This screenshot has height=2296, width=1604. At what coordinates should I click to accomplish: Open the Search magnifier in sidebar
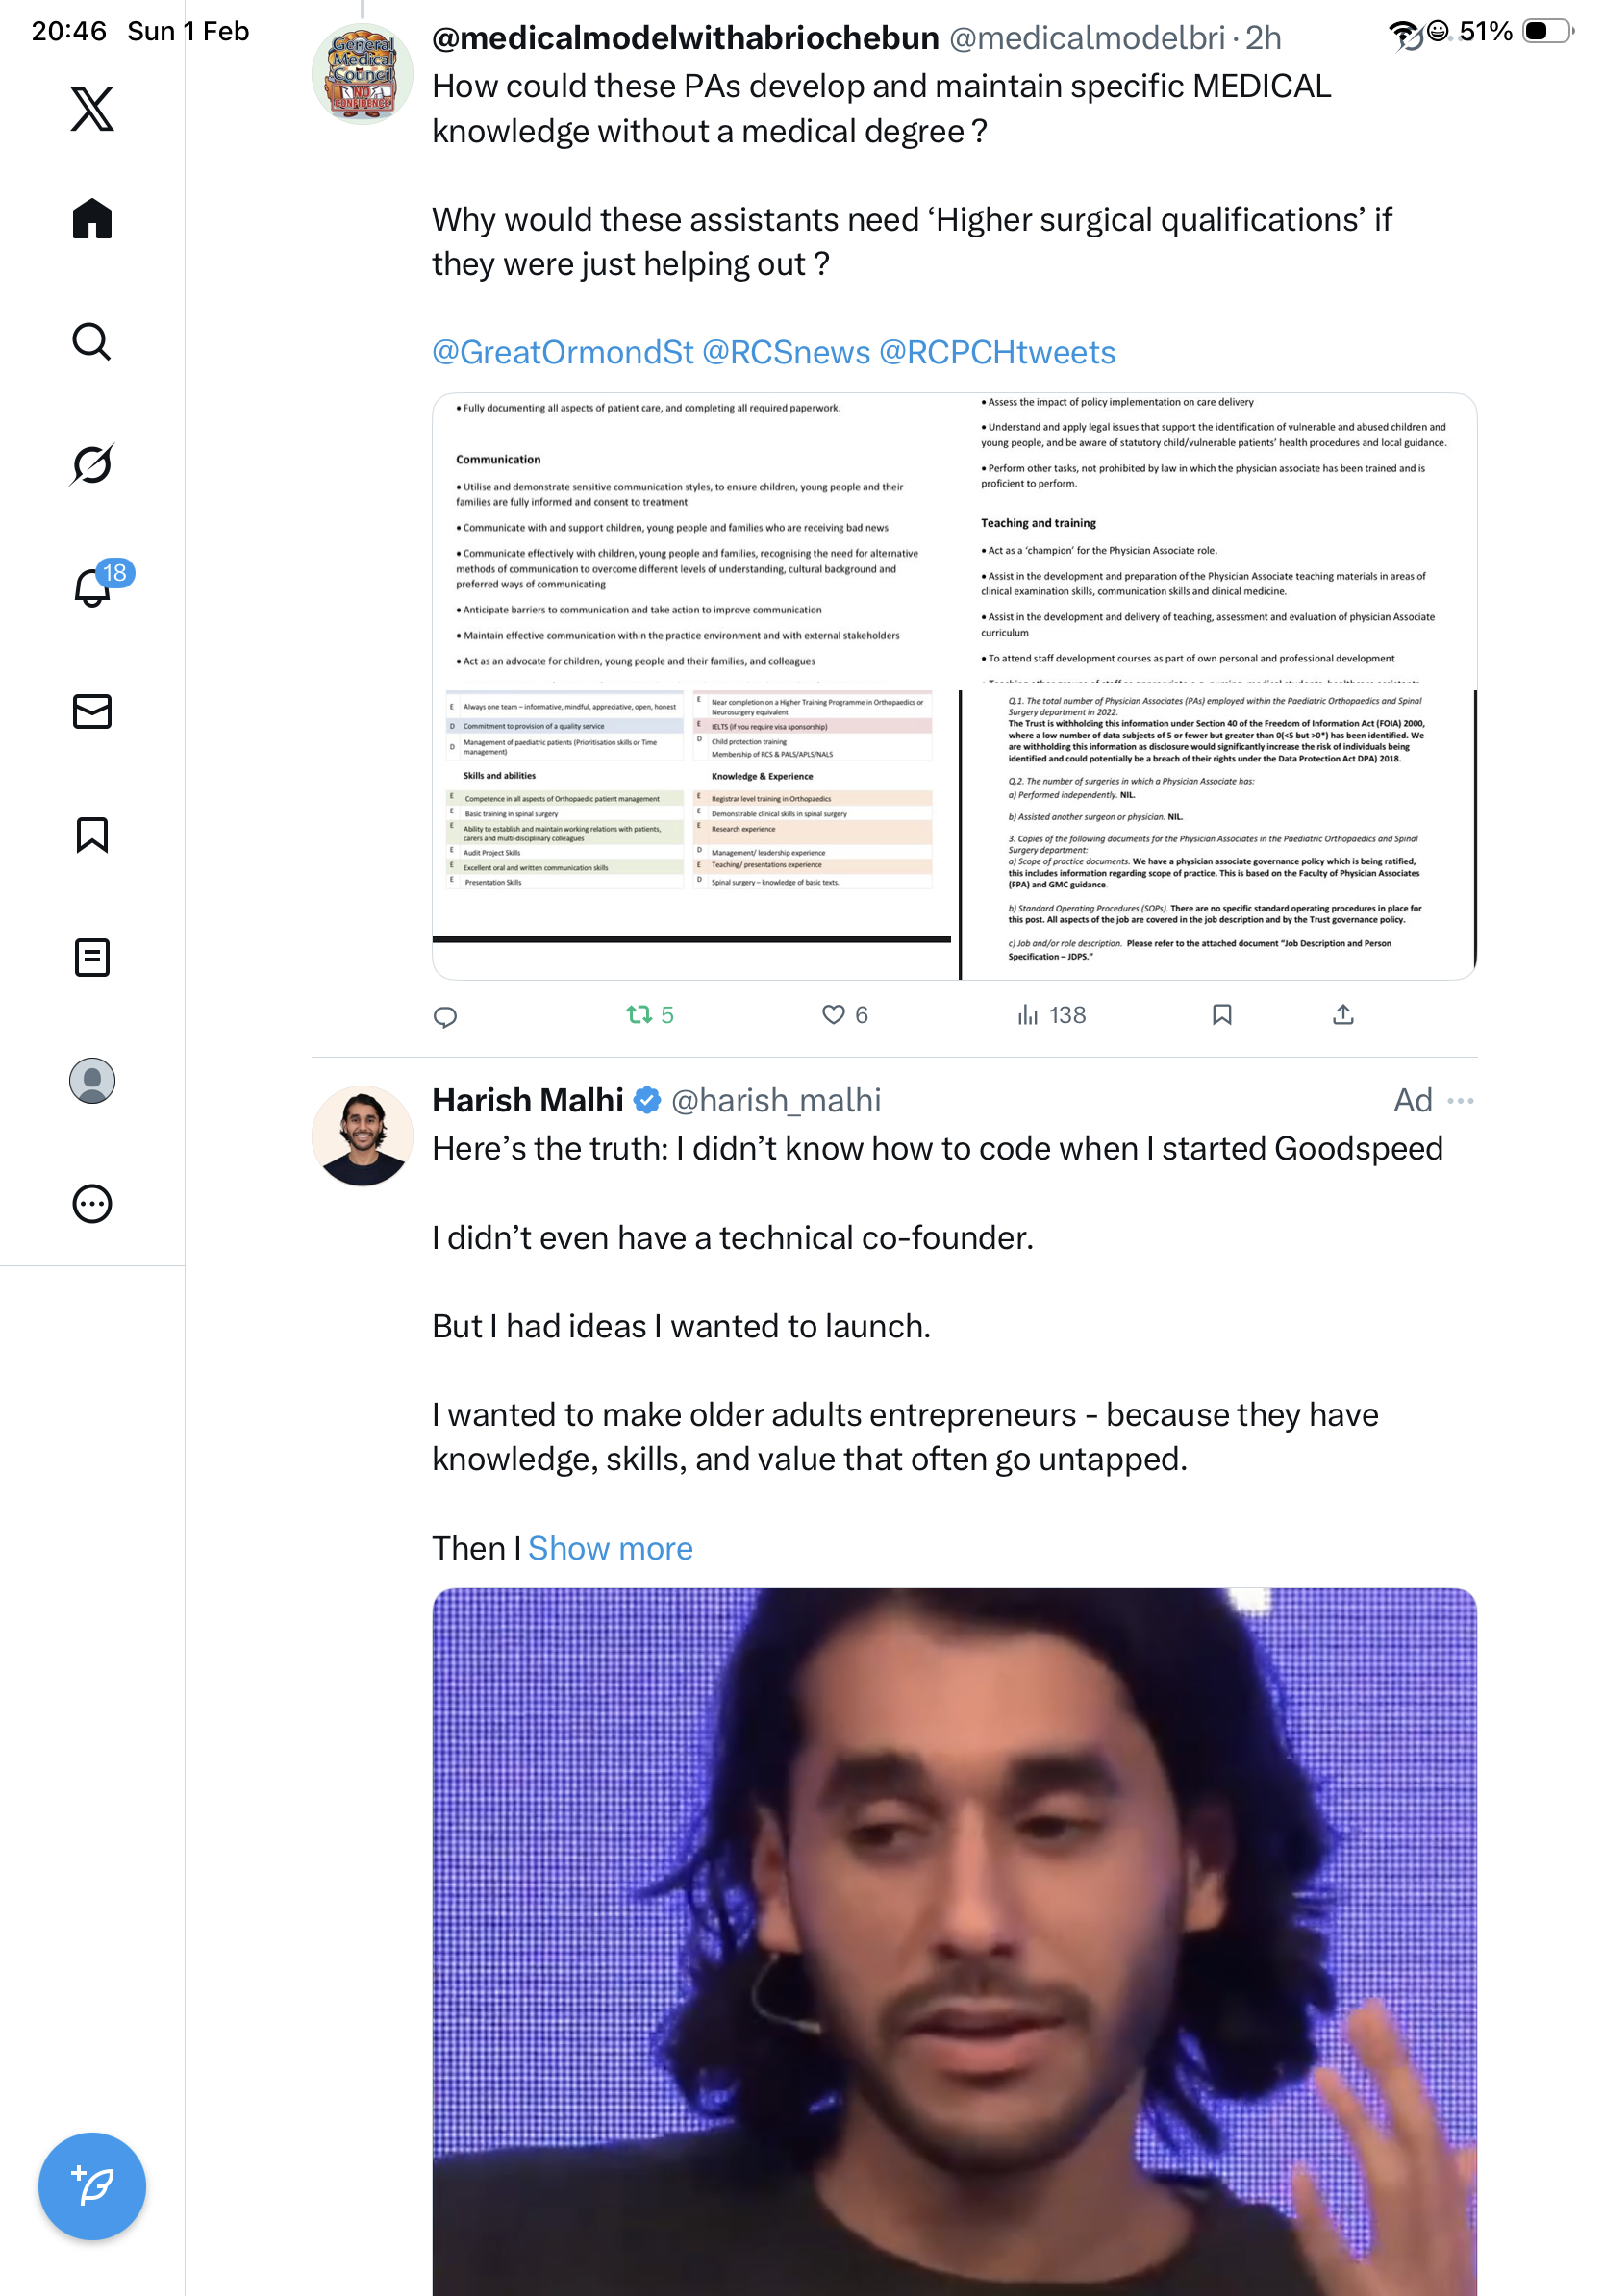point(92,342)
